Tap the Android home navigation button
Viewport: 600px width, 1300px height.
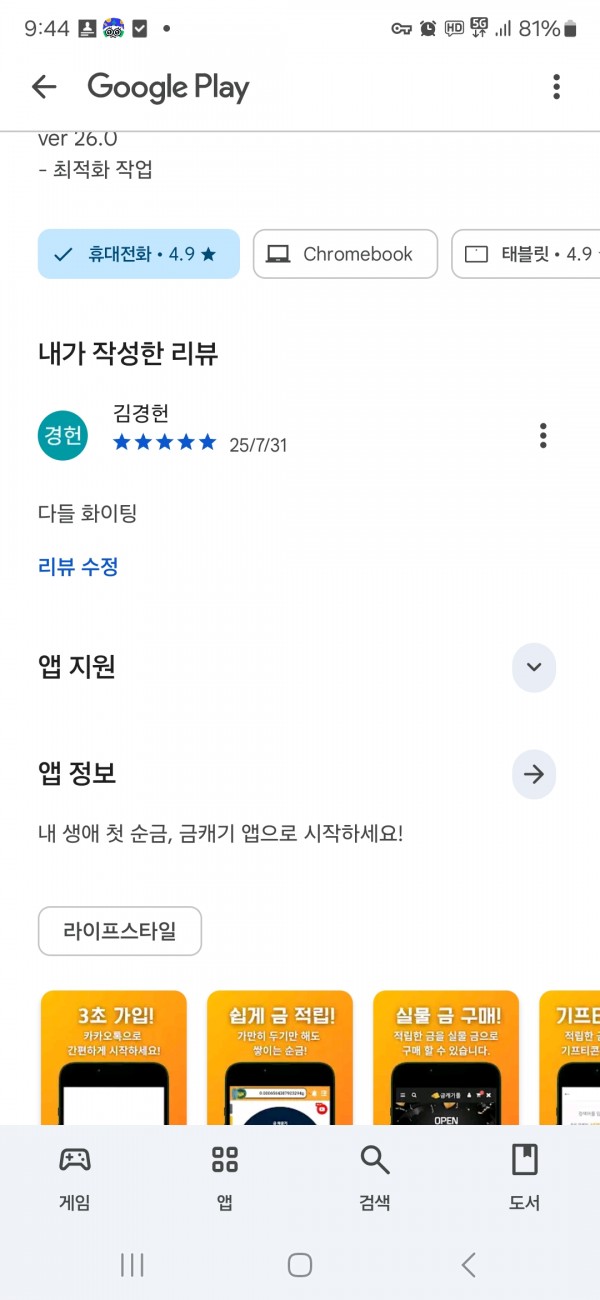(300, 1265)
